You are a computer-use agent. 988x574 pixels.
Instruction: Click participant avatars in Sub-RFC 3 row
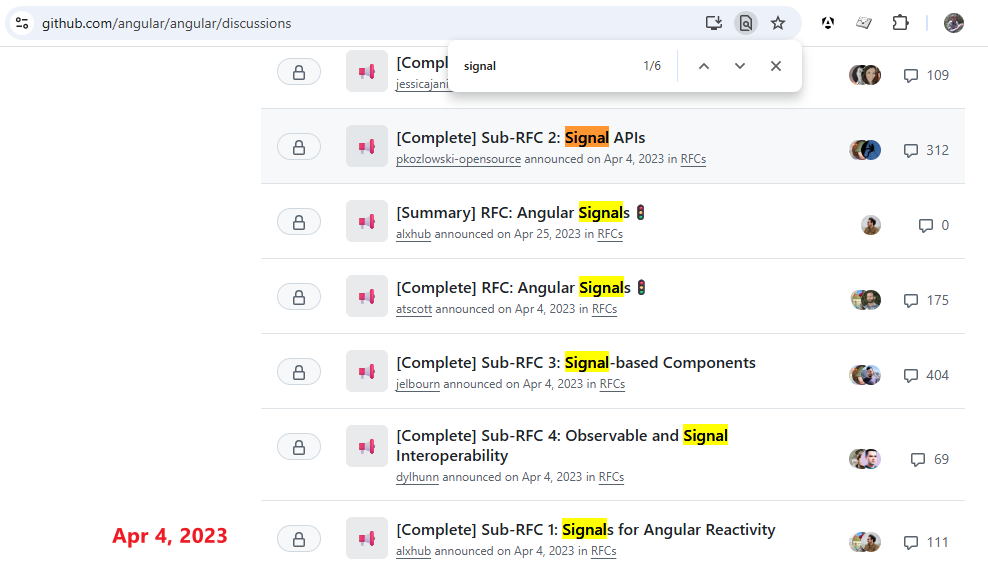[865, 375]
